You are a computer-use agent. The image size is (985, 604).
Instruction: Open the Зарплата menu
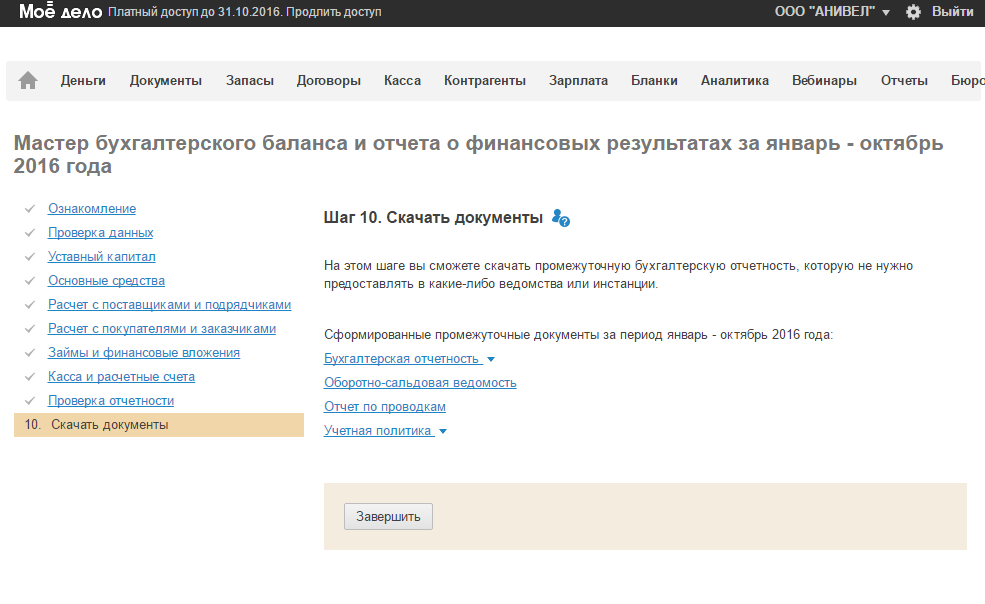578,81
